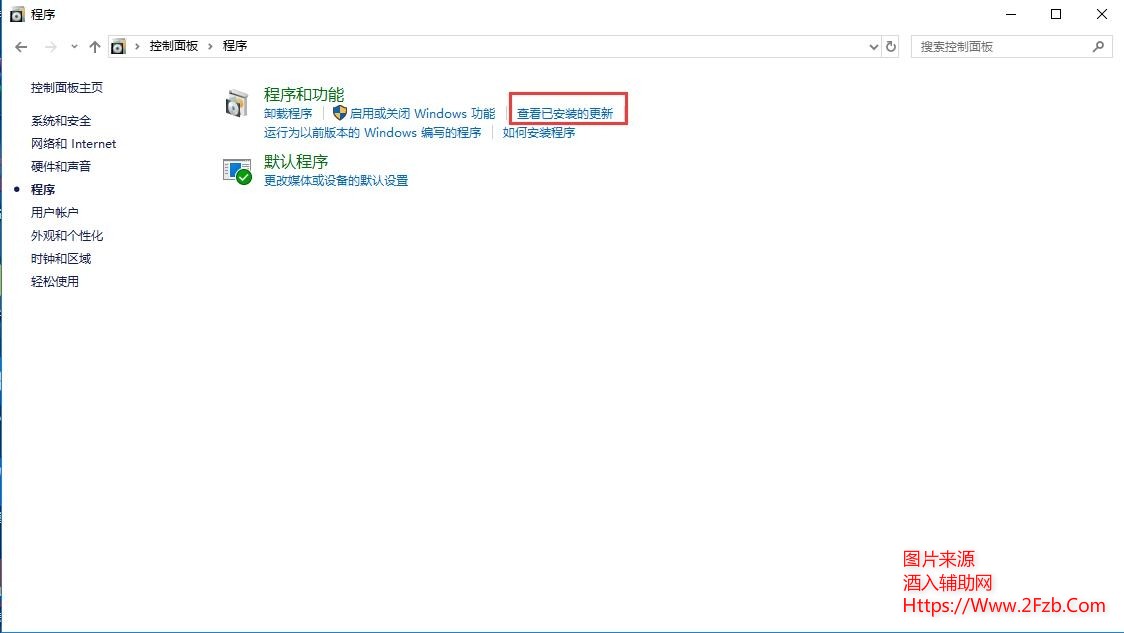Open 系统和安全 category
Viewport: 1124px width, 633px height.
(61, 120)
